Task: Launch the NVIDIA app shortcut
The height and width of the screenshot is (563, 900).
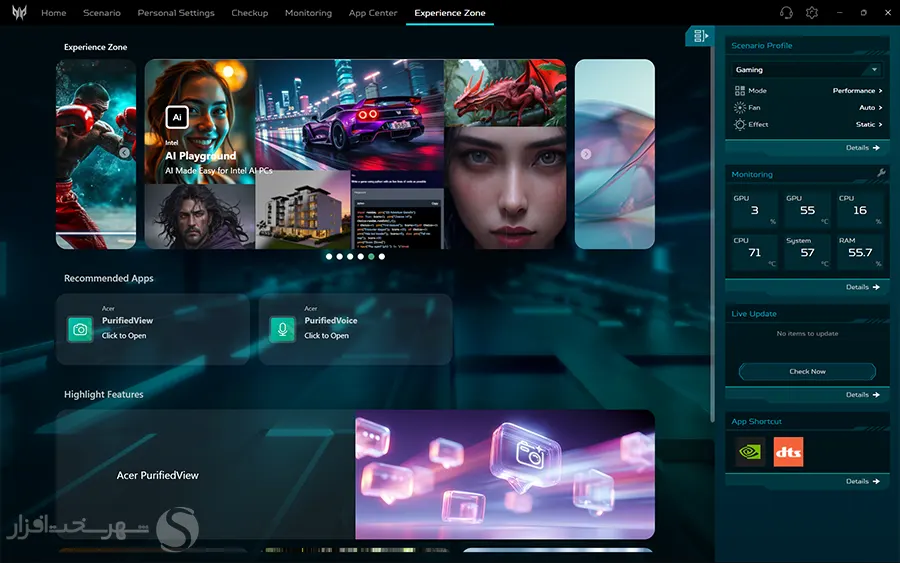Action: [x=750, y=452]
